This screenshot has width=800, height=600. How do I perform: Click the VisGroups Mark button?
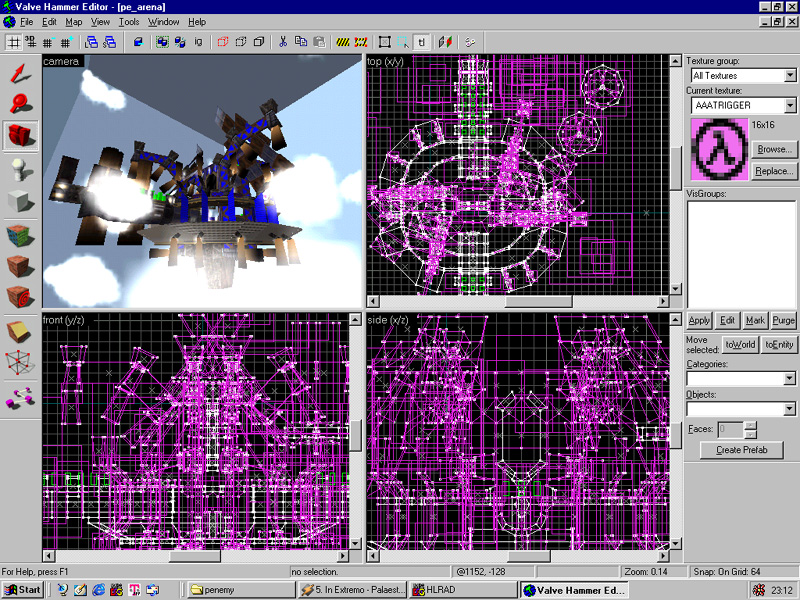[x=755, y=320]
